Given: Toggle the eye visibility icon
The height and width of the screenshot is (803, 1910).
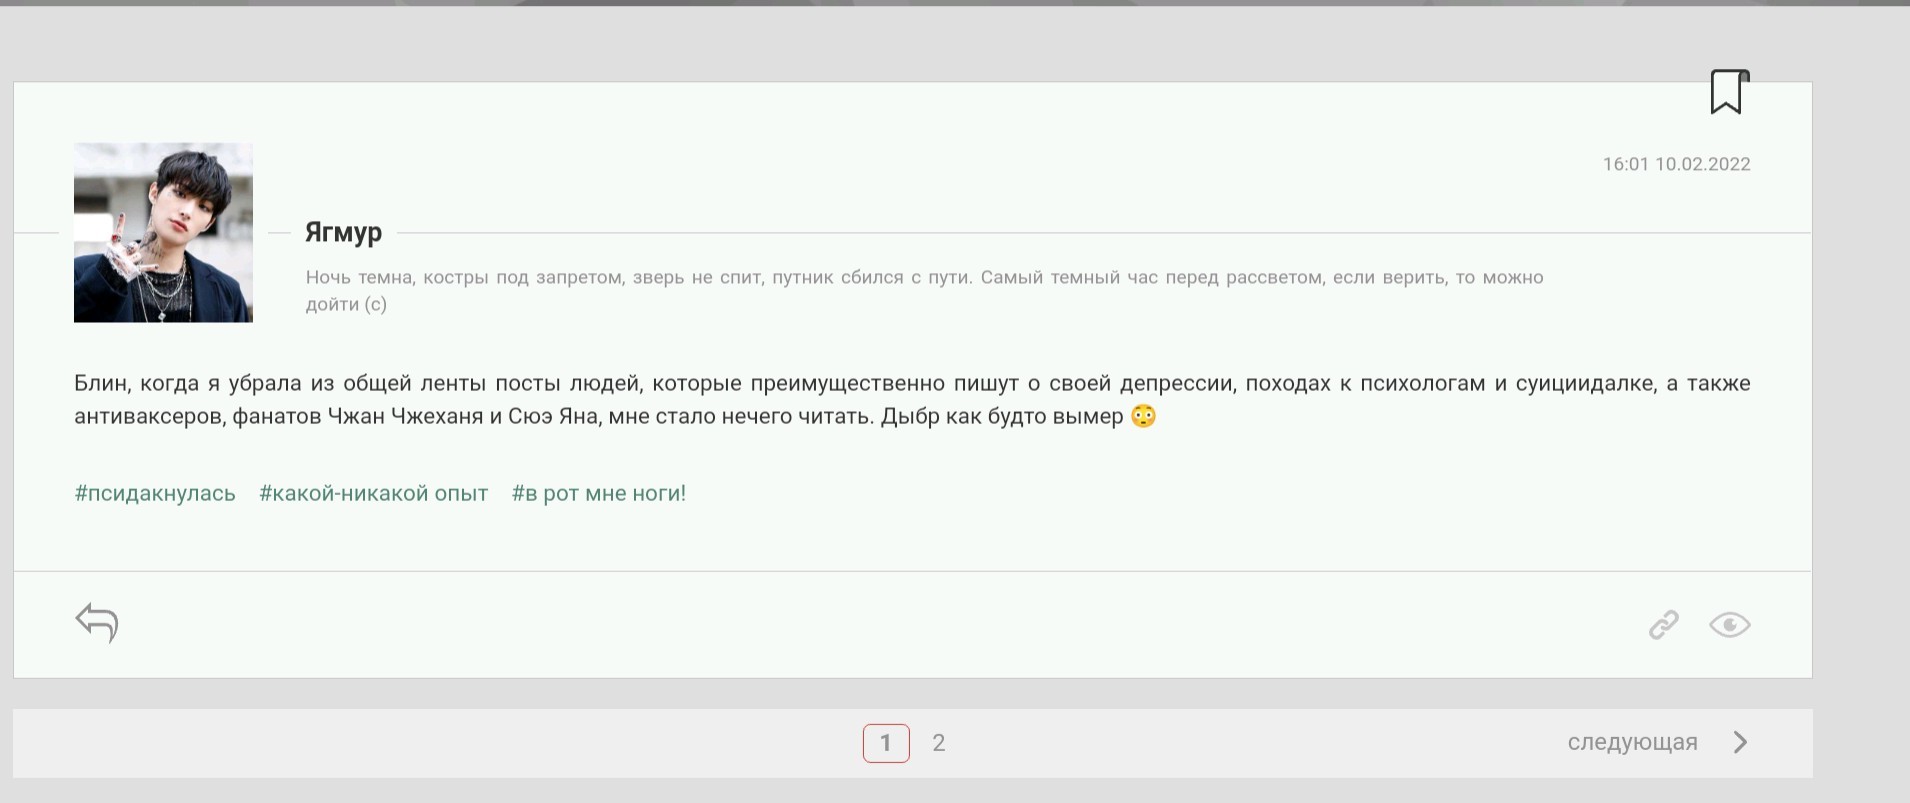Looking at the screenshot, I should click(1729, 625).
